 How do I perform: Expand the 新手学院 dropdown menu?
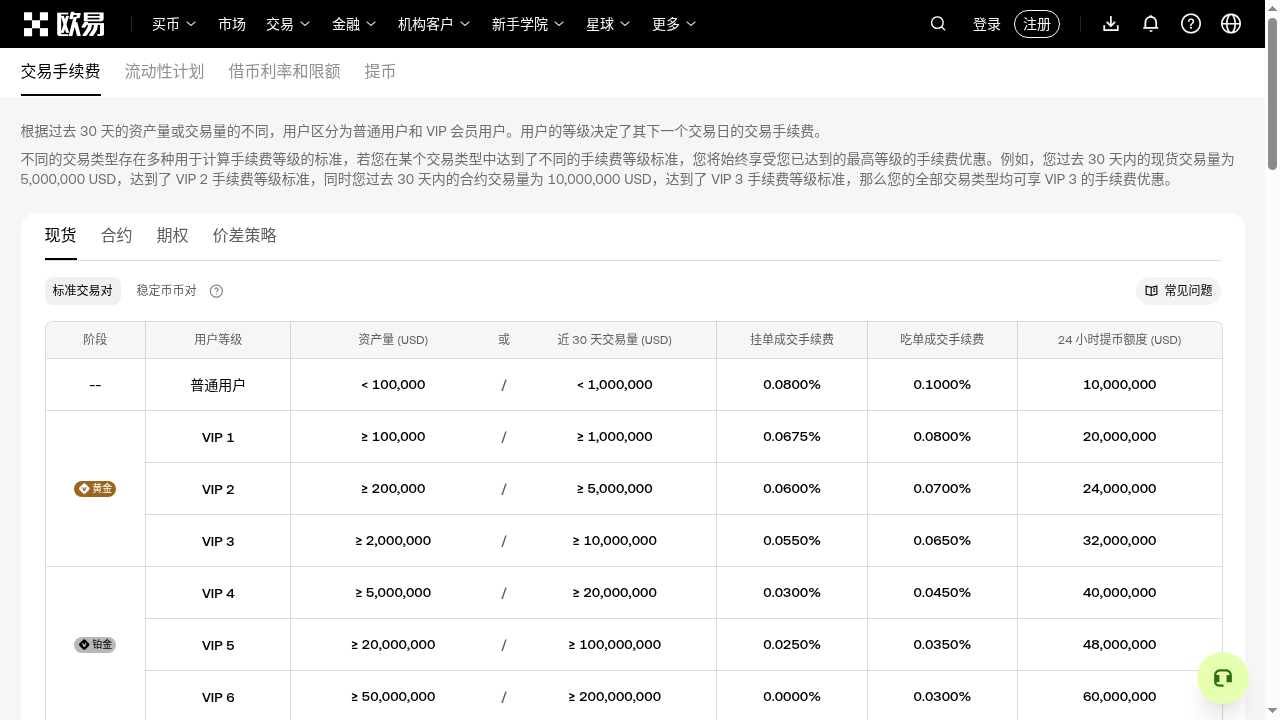[528, 24]
